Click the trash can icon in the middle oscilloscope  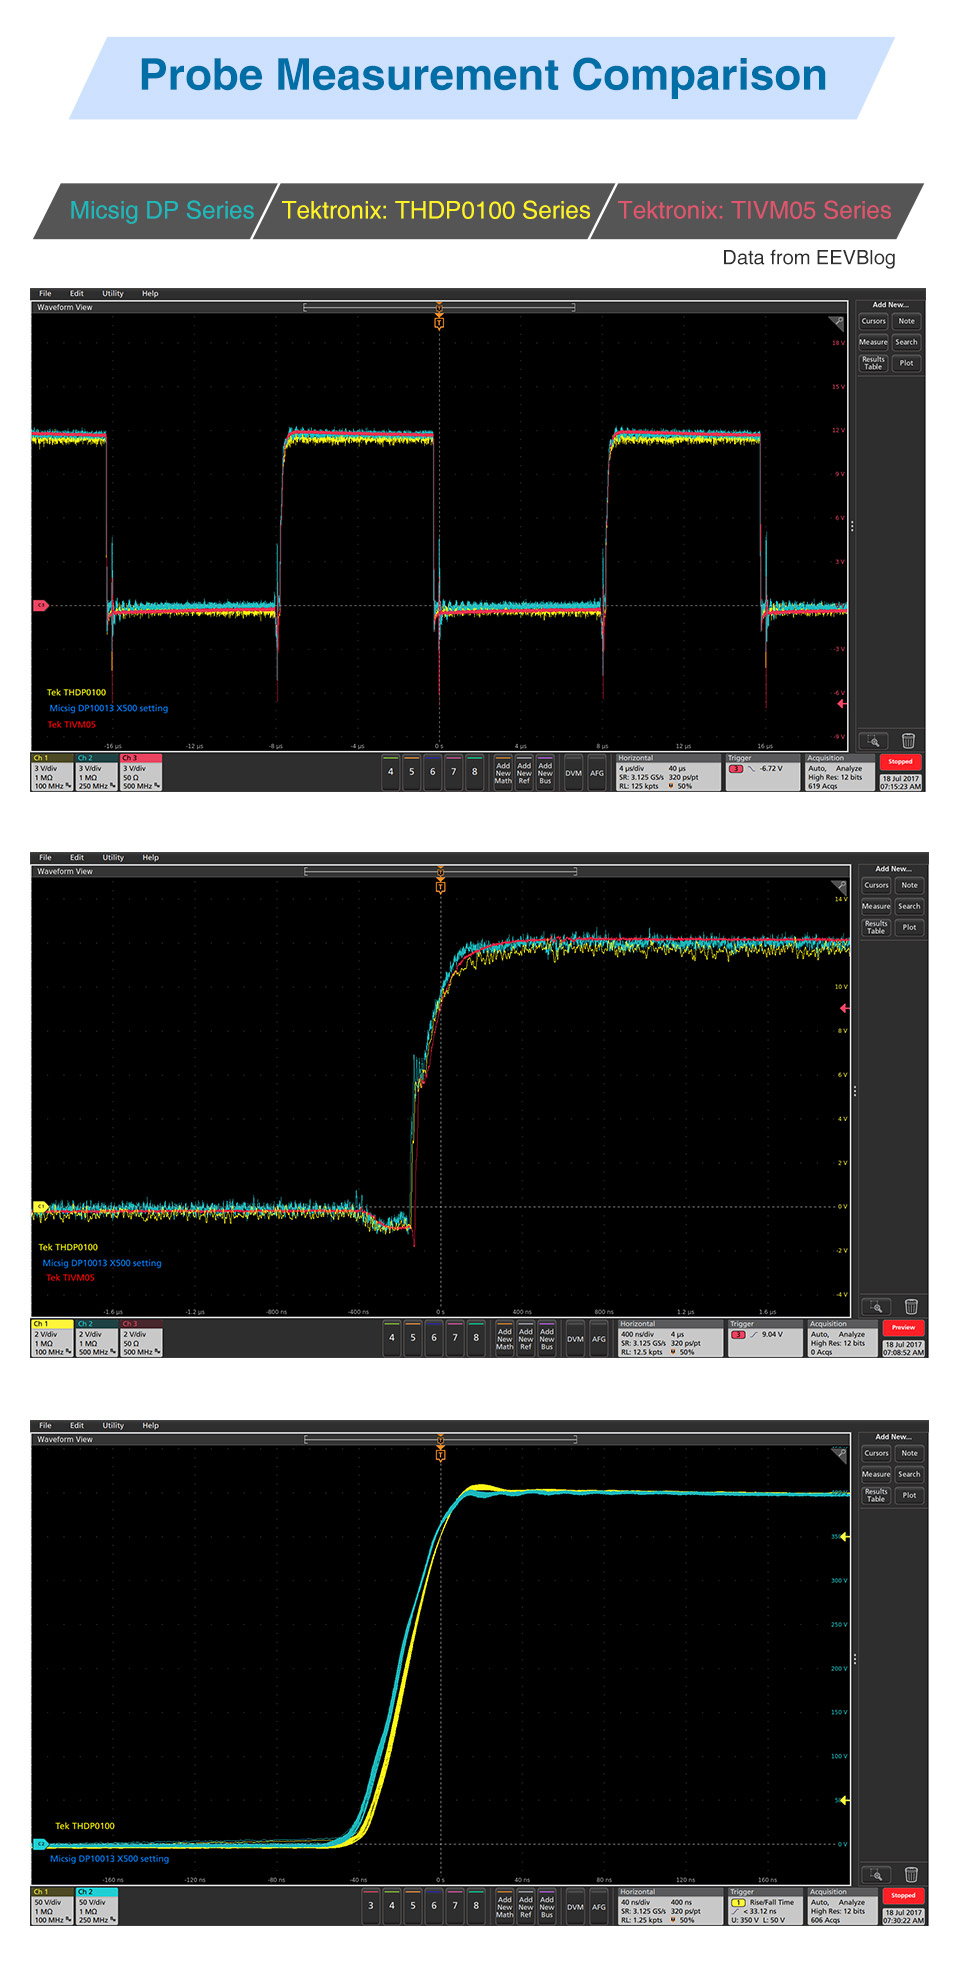(x=911, y=1306)
